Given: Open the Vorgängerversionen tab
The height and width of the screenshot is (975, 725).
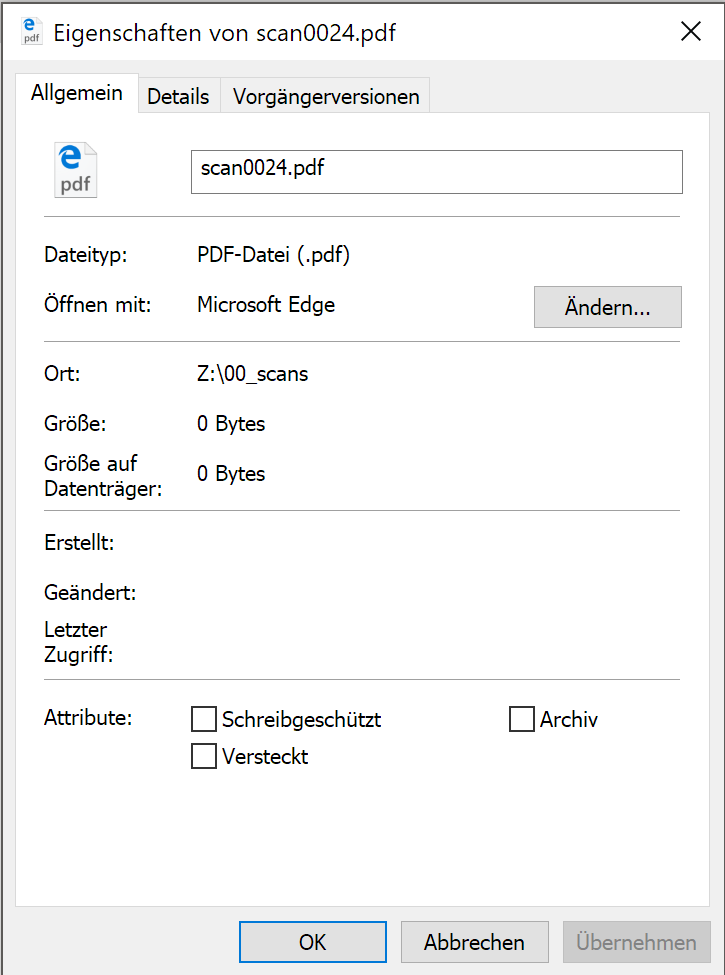Looking at the screenshot, I should coord(325,97).
